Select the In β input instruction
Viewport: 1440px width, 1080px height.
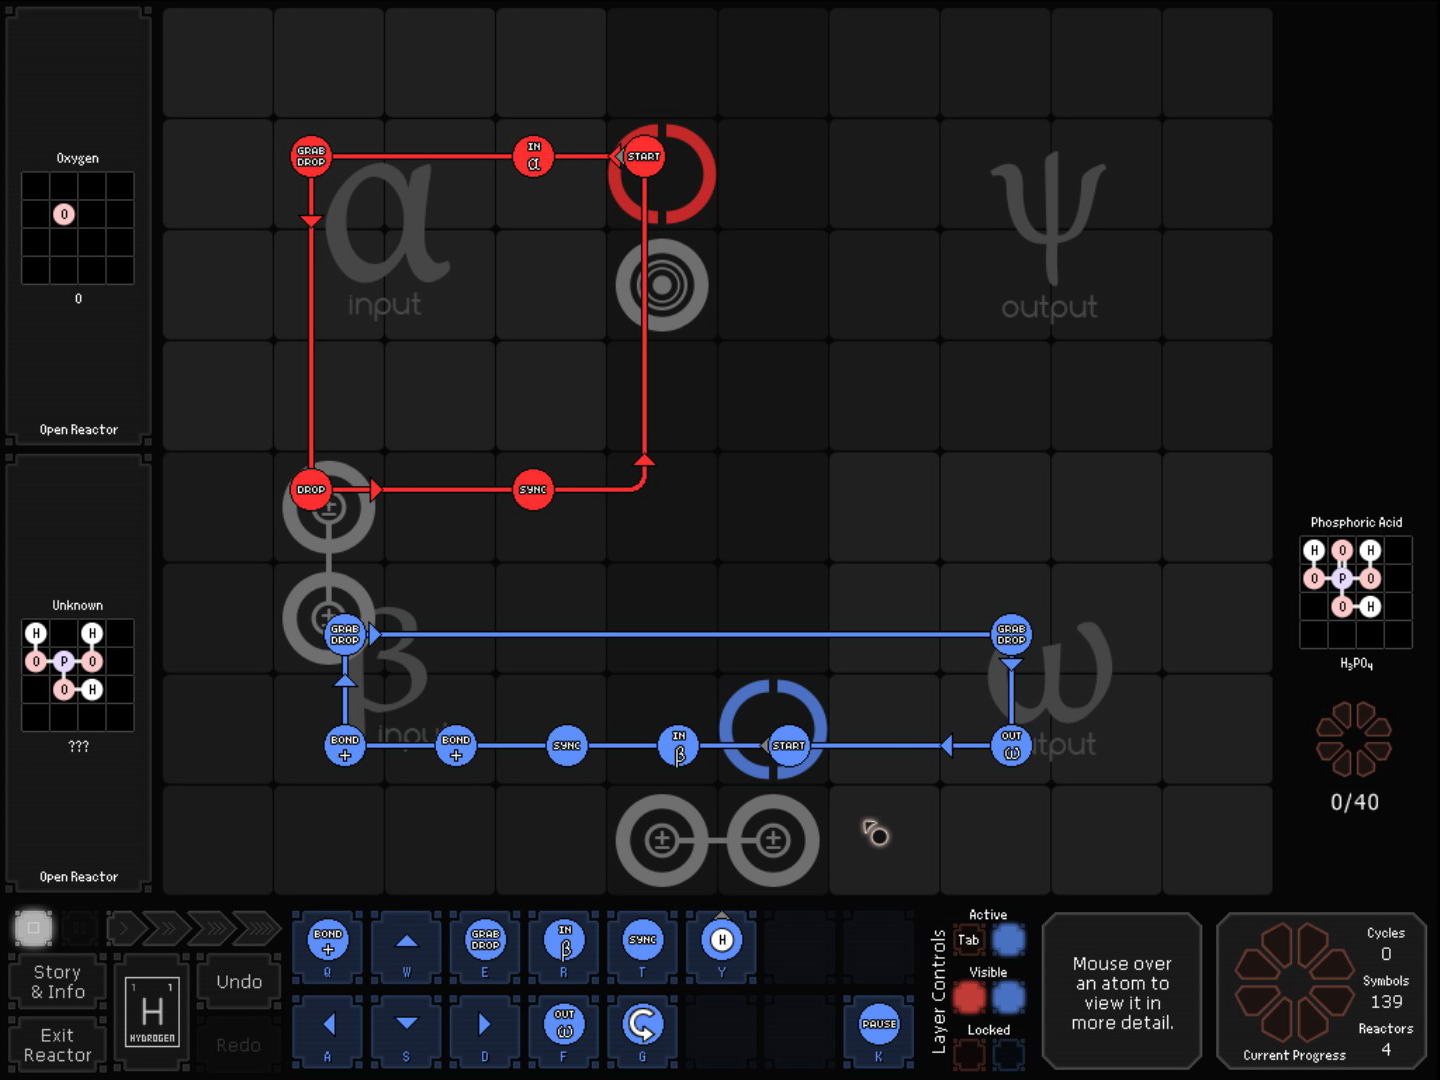[x=564, y=941]
